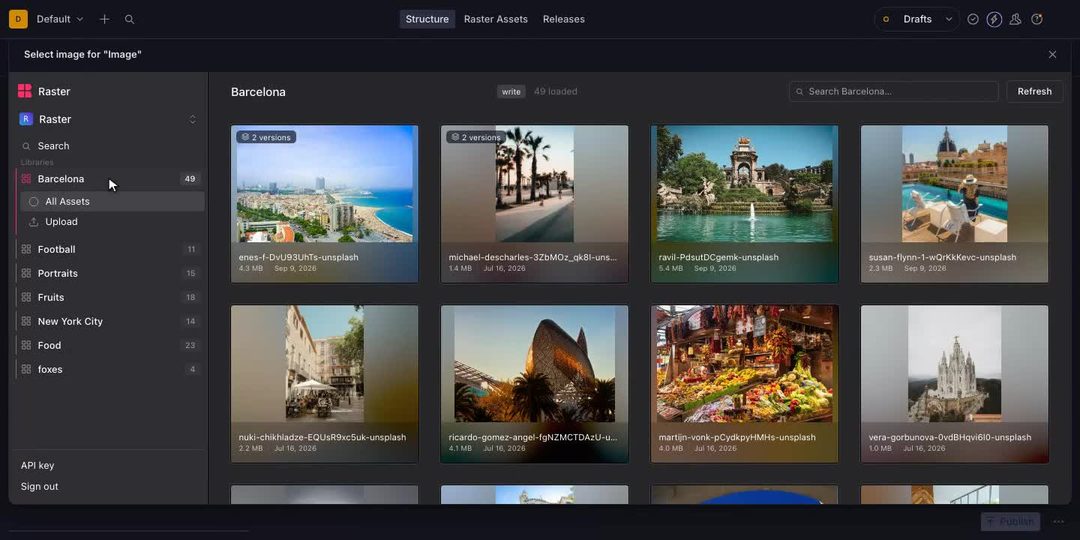Click the lightning bolt icon in top bar
Image resolution: width=1080 pixels, height=540 pixels.
pos(994,19)
